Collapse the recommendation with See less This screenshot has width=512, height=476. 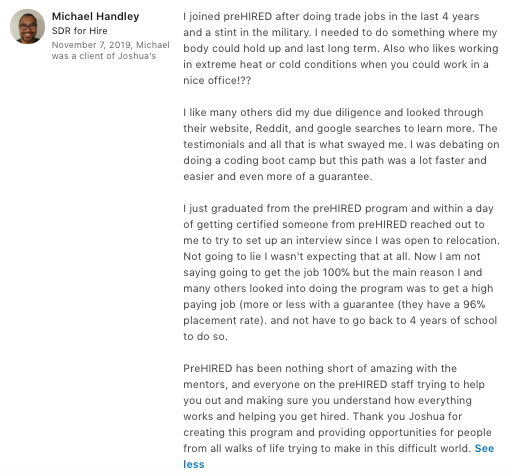(338, 456)
